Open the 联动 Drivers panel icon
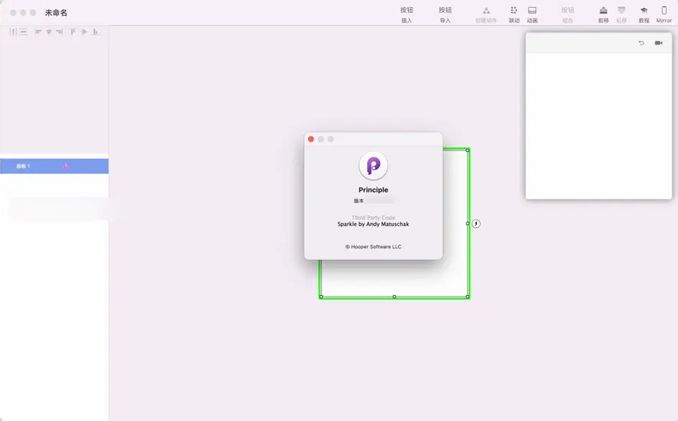 click(514, 10)
